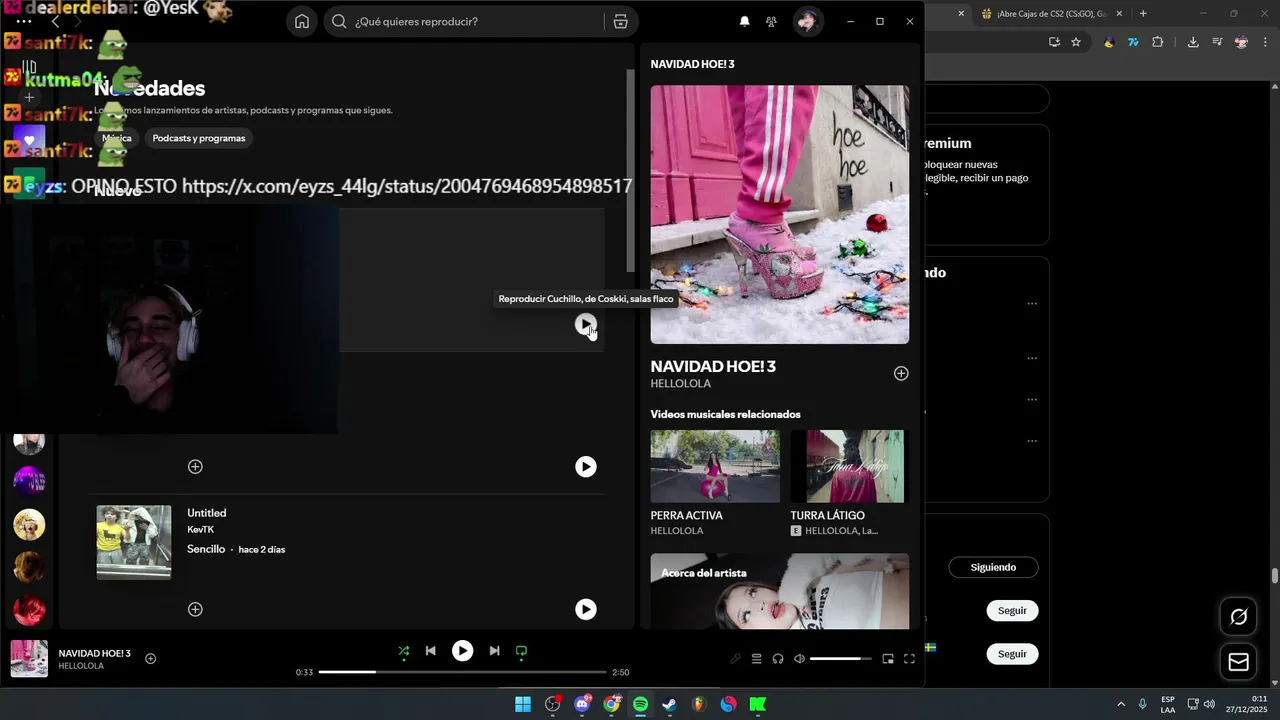Bookmark the page with the star icon
The height and width of the screenshot is (720, 1280).
tap(1076, 42)
